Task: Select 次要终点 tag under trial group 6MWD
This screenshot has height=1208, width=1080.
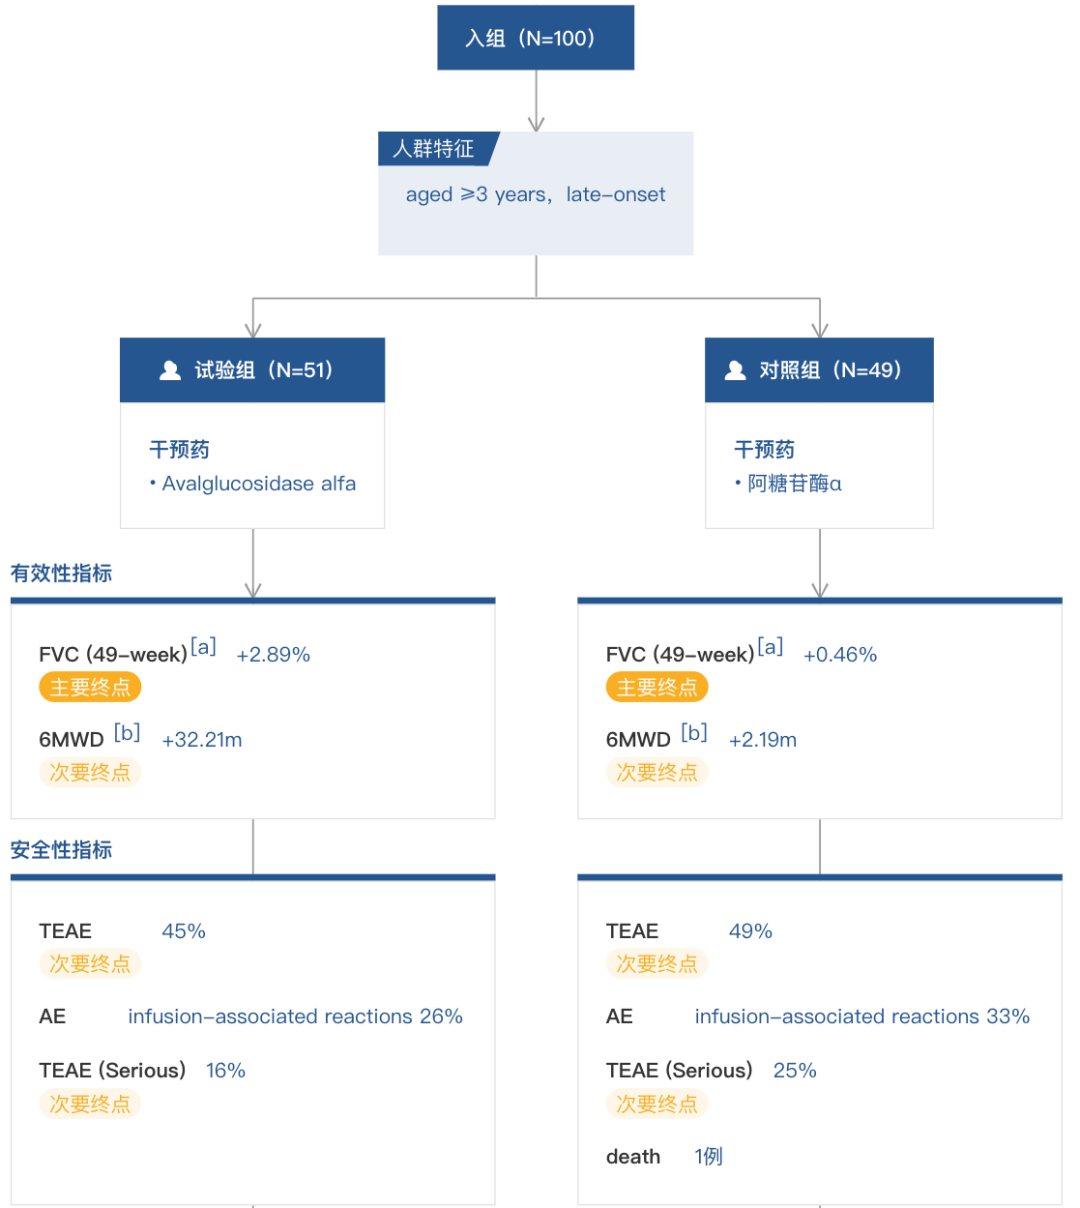Action: tap(90, 772)
